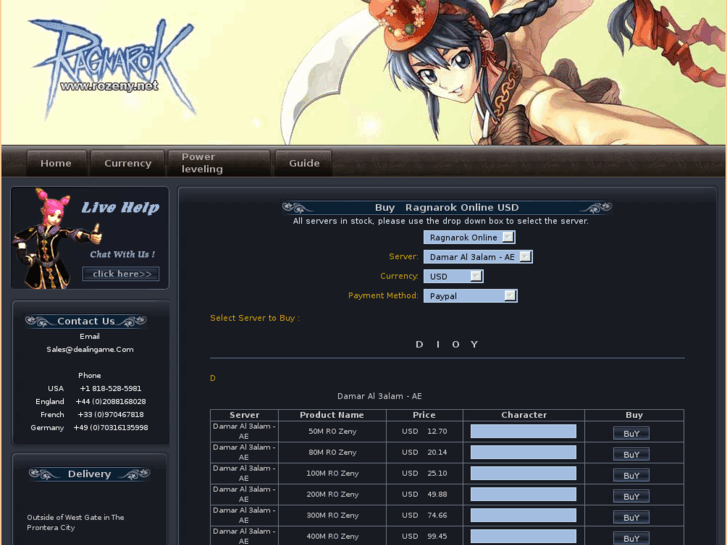Click USA phone number +1 818-528-5981
This screenshot has height=545, width=727.
click(110, 388)
